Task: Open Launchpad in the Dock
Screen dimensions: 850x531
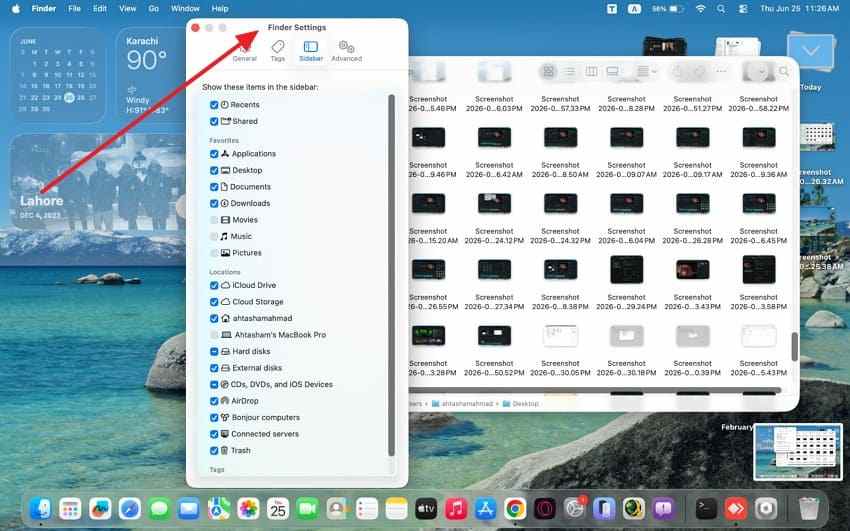Action: tap(70, 509)
